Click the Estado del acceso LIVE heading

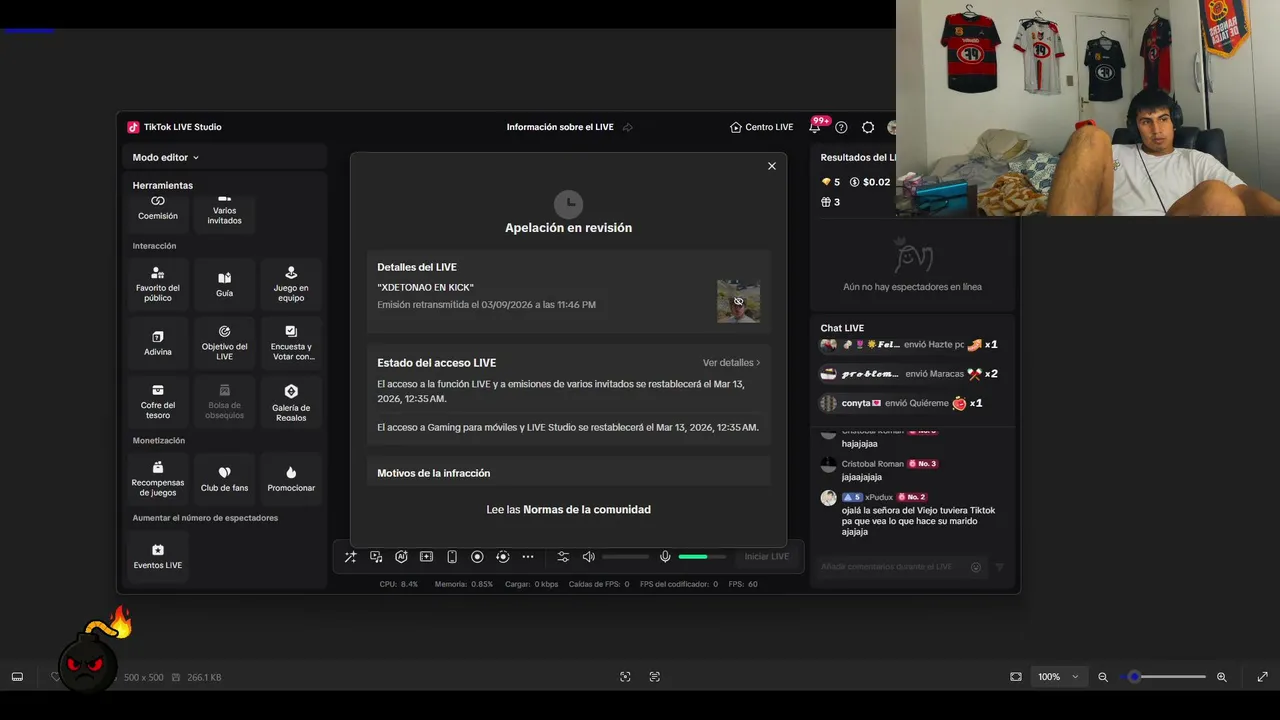(436, 363)
